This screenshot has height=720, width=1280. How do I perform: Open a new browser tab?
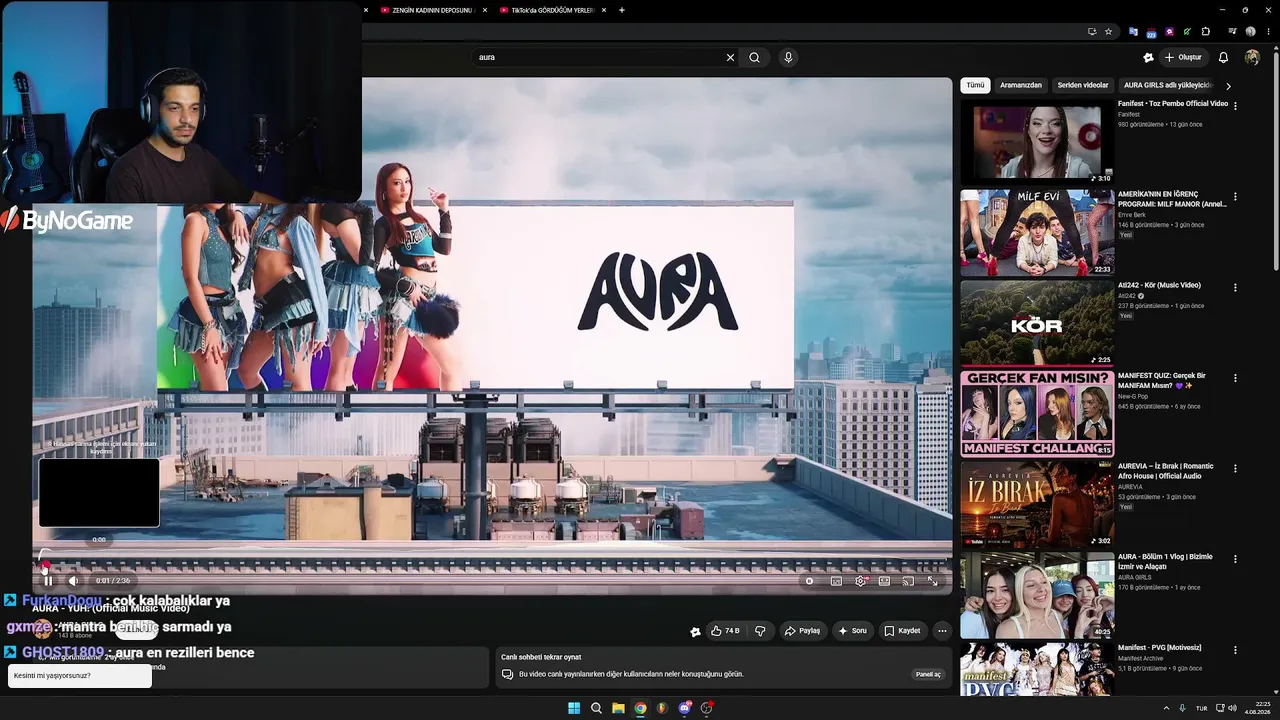(622, 10)
